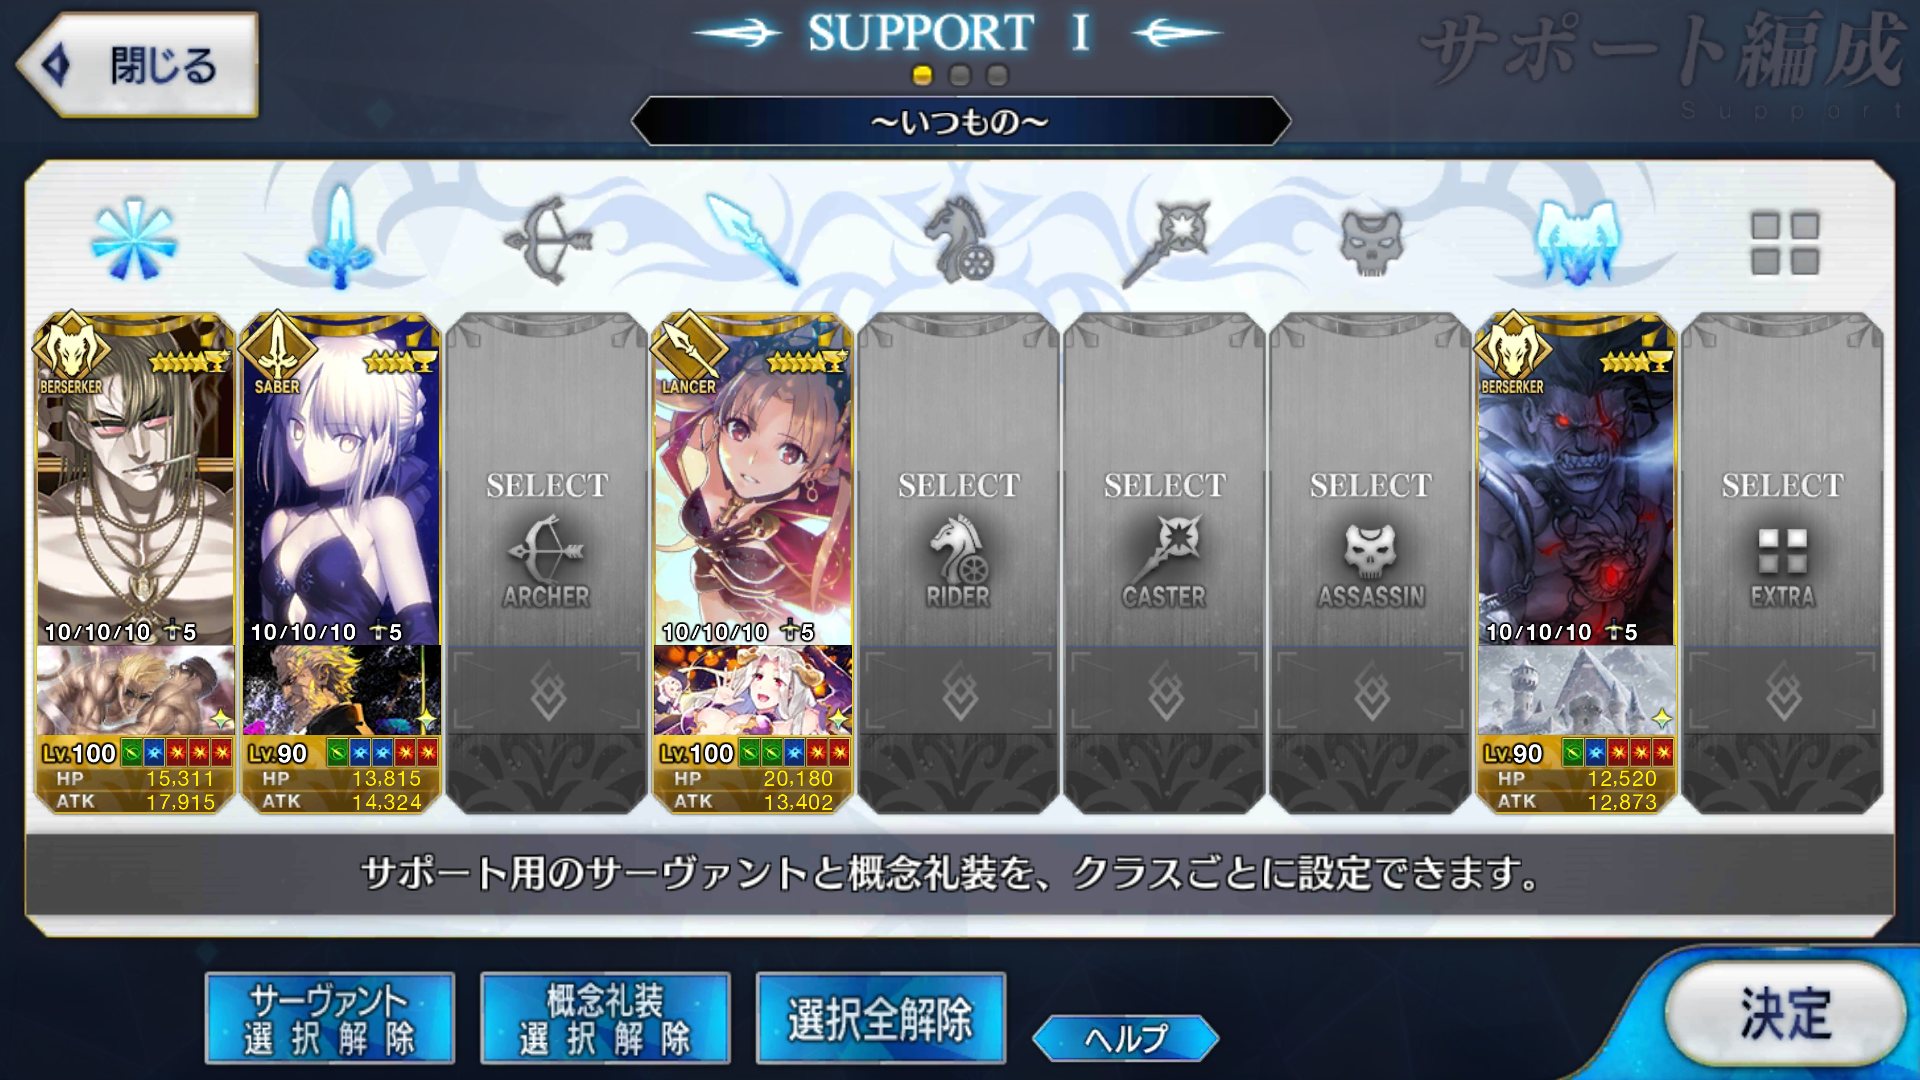Select the Lancer class spear icon
This screenshot has height=1080, width=1920.
pyautogui.click(x=753, y=240)
